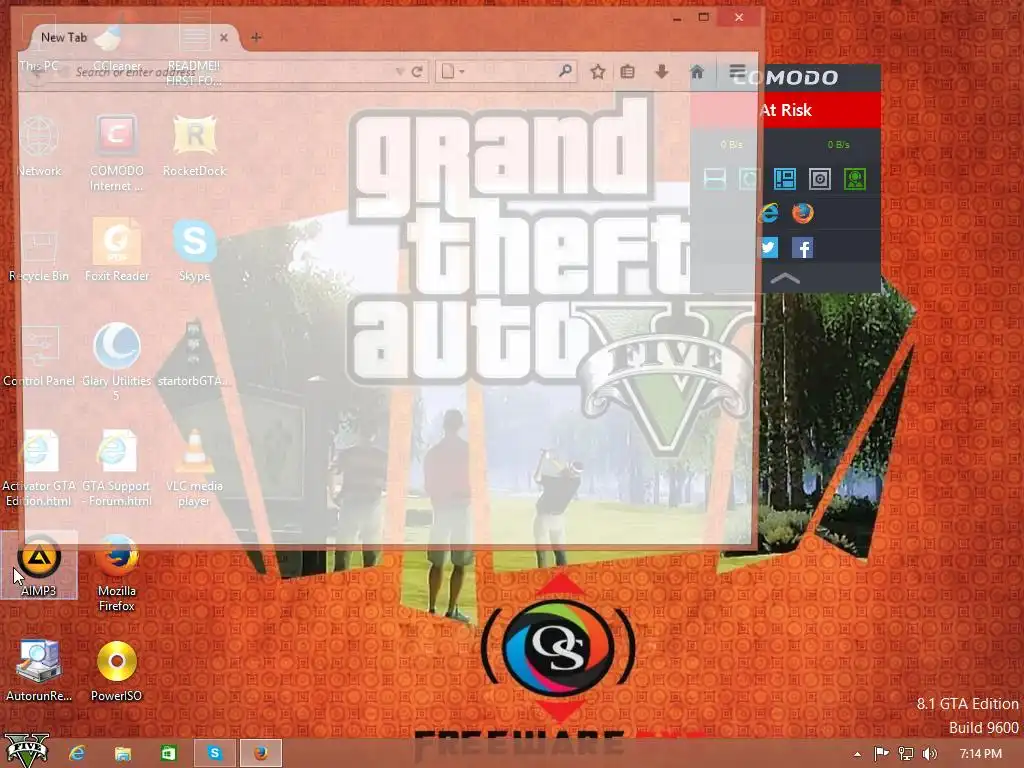
Task: Launch Internet Explorer from COMODO widget
Action: (x=769, y=213)
